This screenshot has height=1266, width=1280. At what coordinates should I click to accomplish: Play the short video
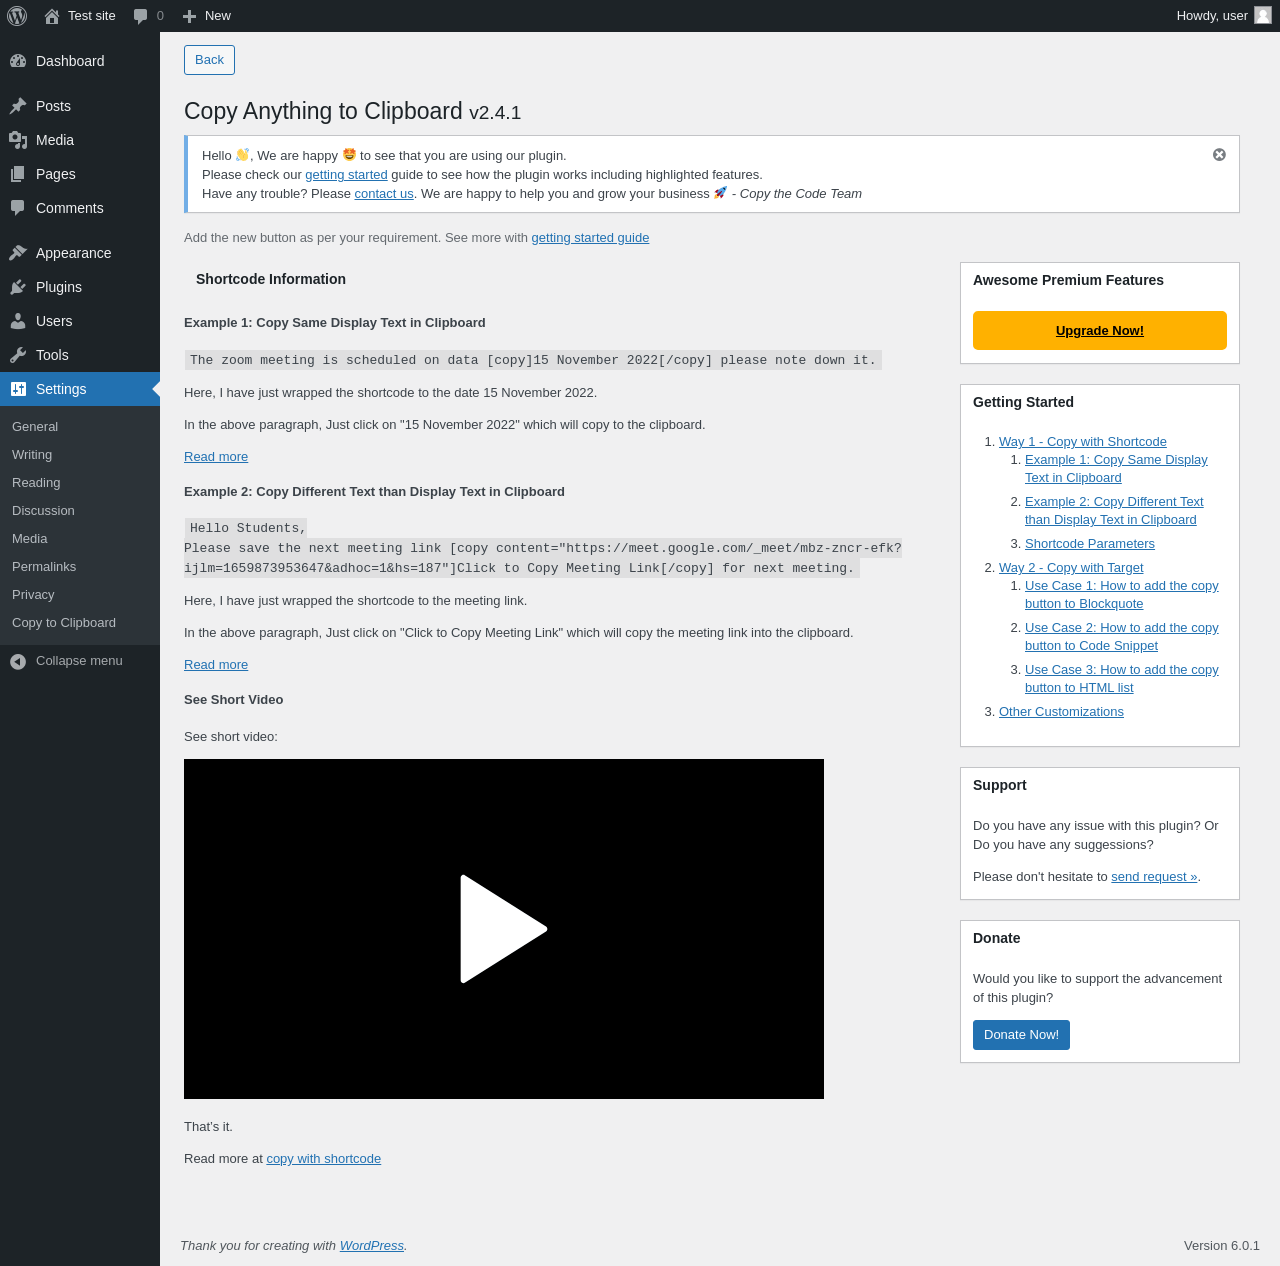[504, 929]
